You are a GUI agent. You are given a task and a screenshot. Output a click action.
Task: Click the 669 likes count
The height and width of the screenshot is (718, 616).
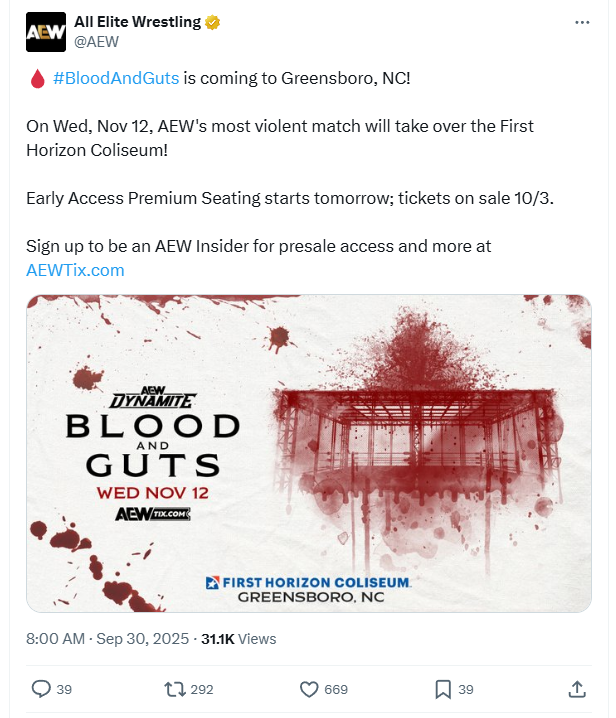(336, 689)
